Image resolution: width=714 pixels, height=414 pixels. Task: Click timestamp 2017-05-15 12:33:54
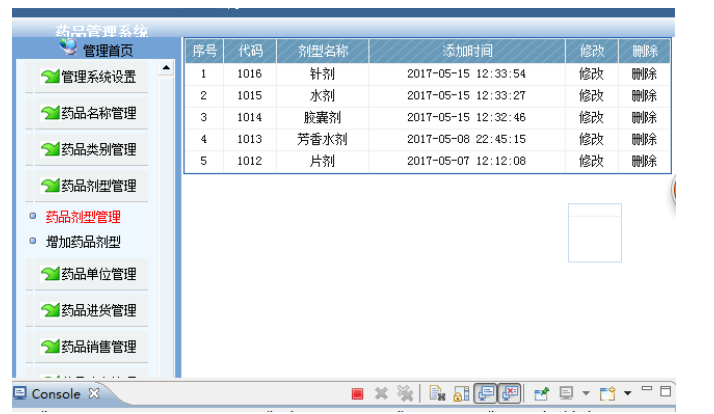[x=466, y=74]
